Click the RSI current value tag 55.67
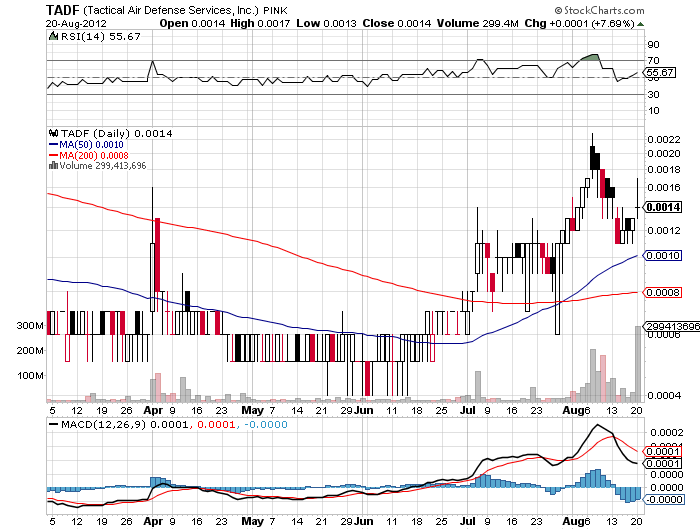 coord(660,72)
